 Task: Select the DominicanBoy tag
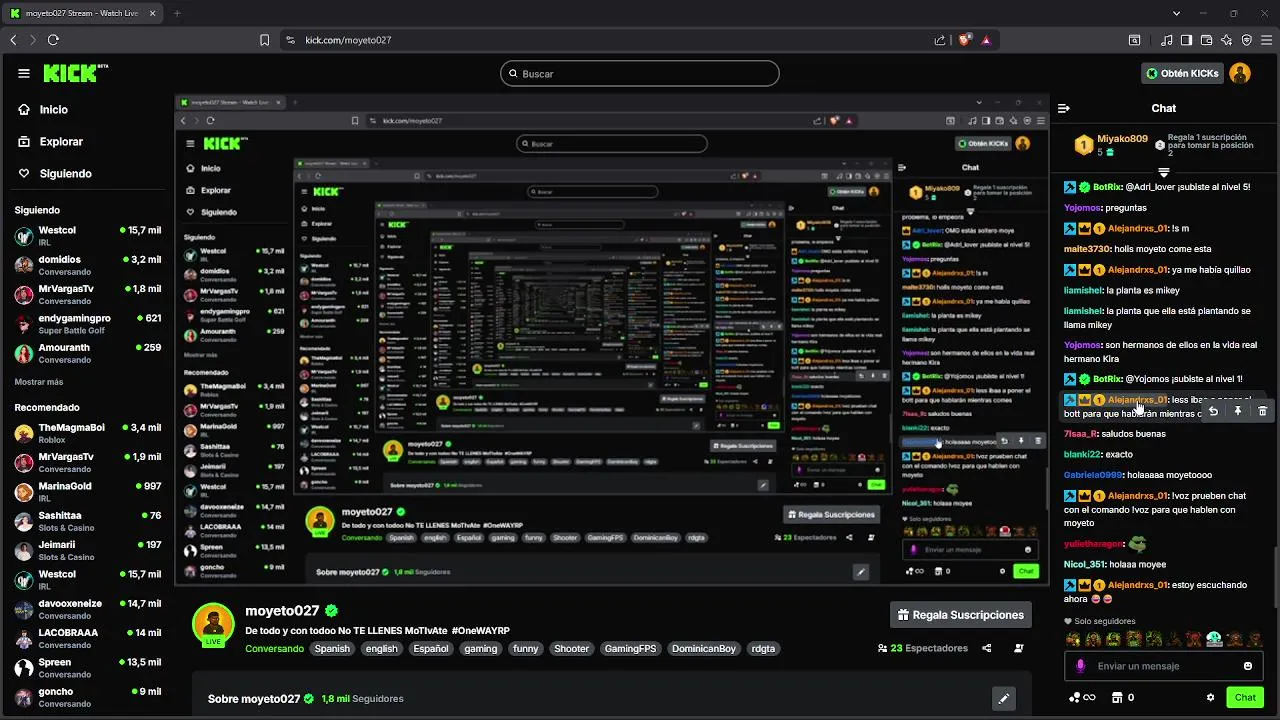coord(704,649)
